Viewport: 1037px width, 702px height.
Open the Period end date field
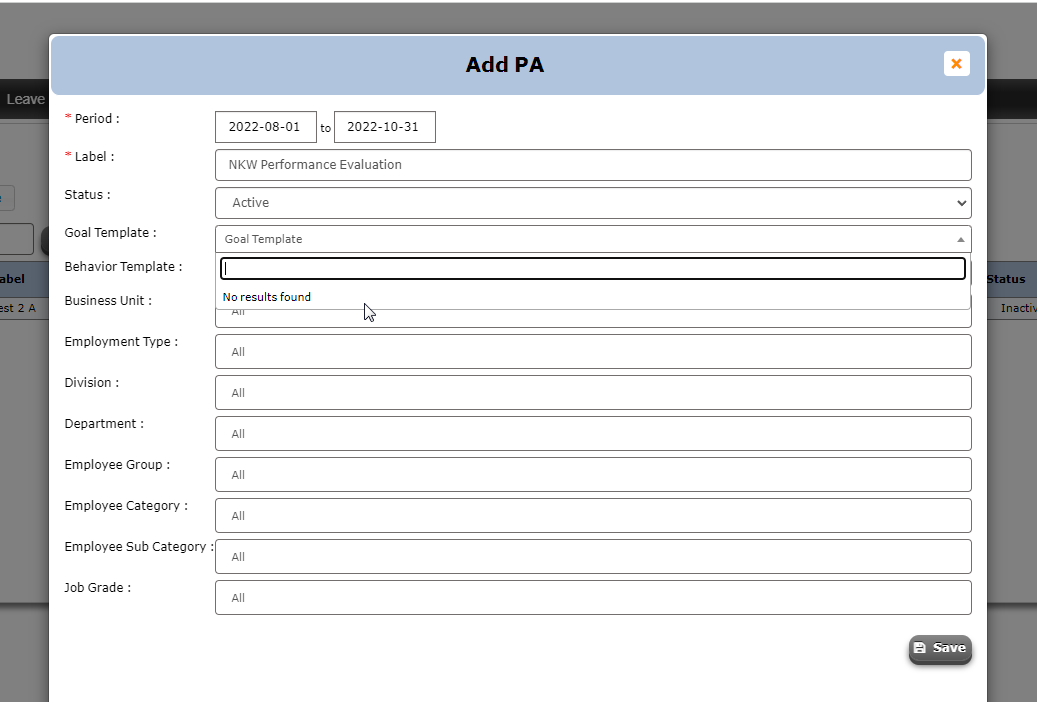pyautogui.click(x=385, y=127)
